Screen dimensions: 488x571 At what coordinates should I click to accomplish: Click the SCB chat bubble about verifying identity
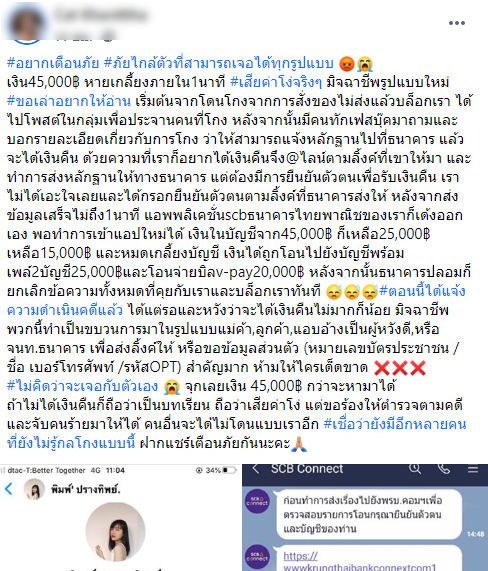coord(369,515)
